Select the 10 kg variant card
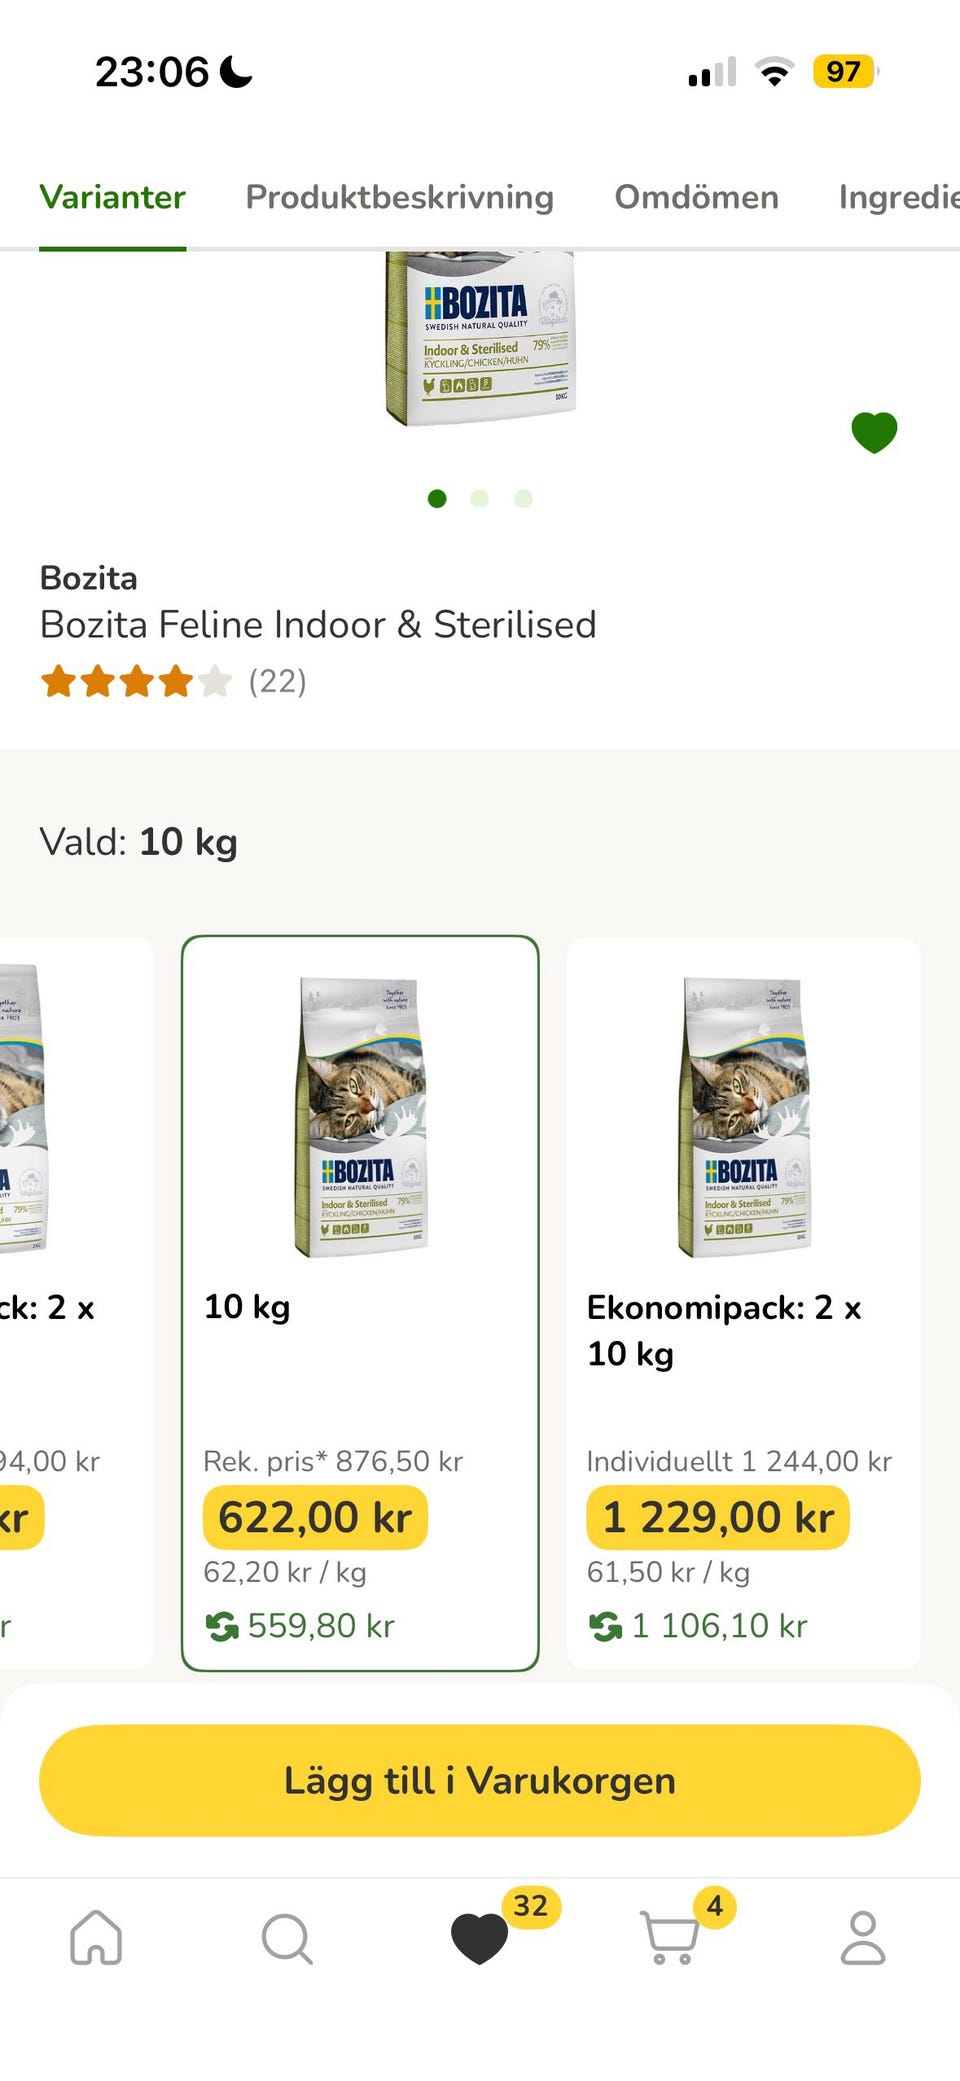This screenshot has width=960, height=2081. pyautogui.click(x=360, y=1302)
